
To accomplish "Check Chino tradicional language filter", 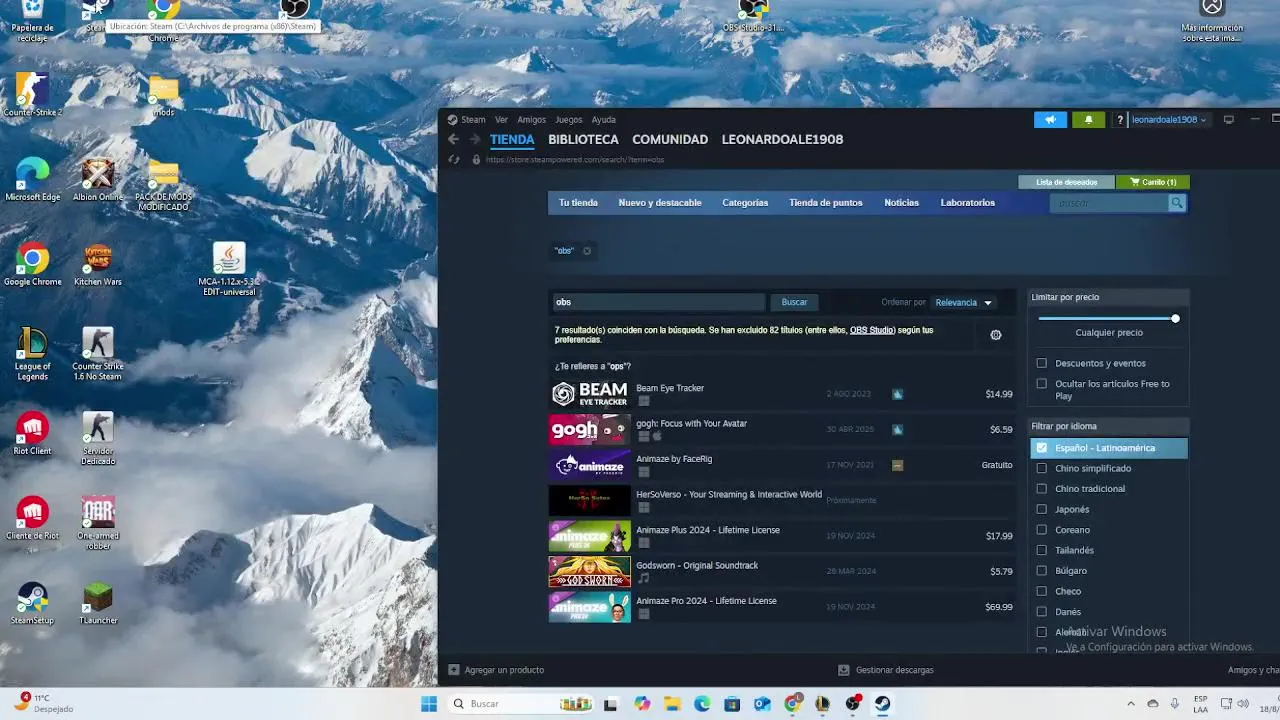I will 1042,489.
